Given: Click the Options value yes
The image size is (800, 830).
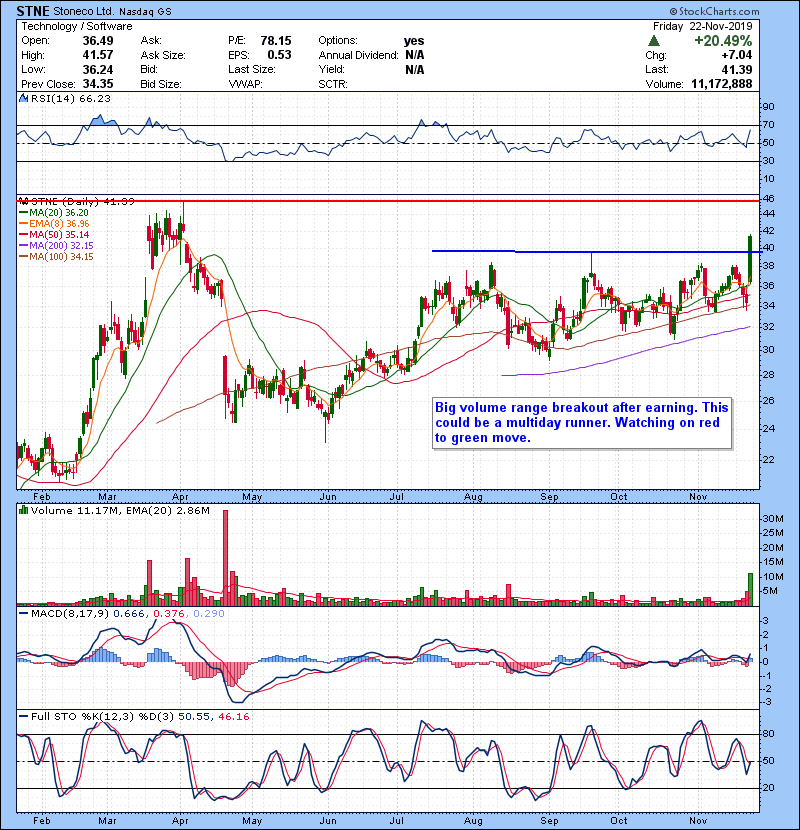Looking at the screenshot, I should (x=414, y=41).
